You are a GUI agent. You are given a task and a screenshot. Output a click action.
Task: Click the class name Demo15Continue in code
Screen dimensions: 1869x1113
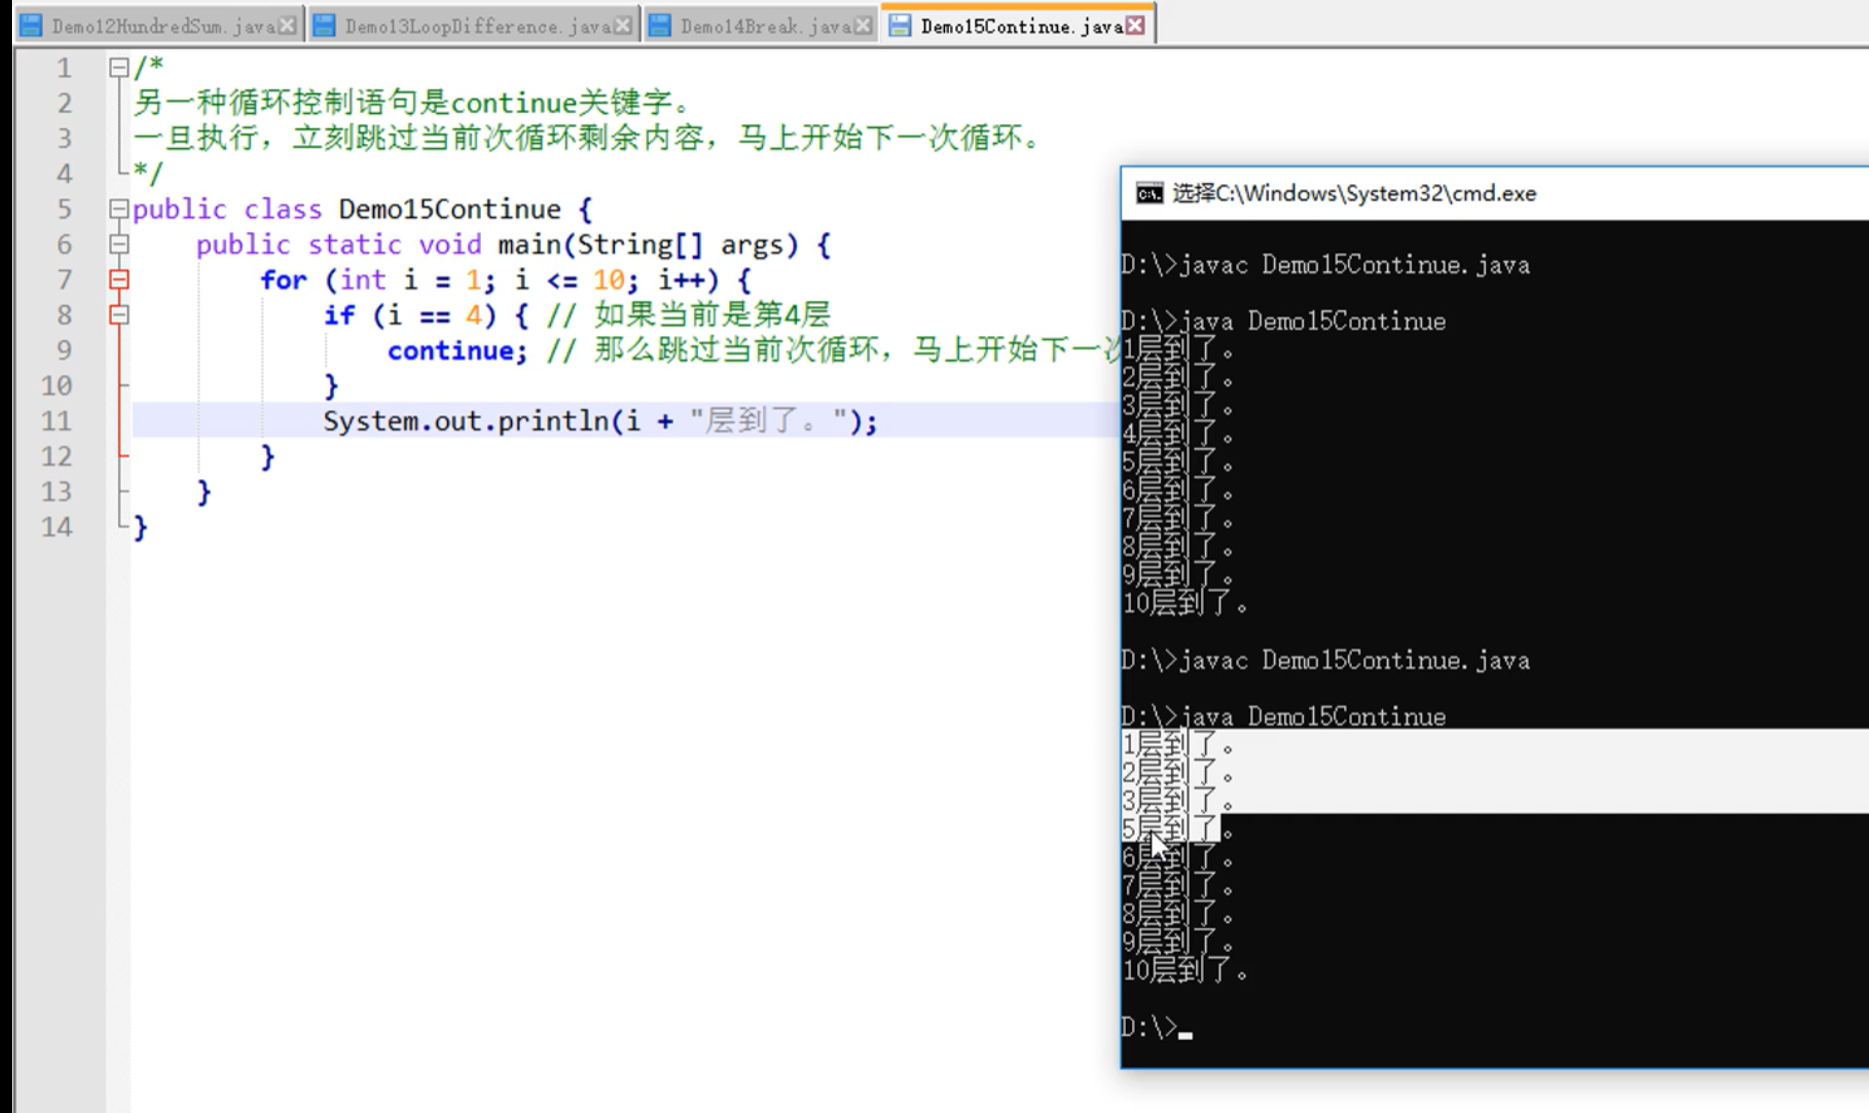point(449,209)
